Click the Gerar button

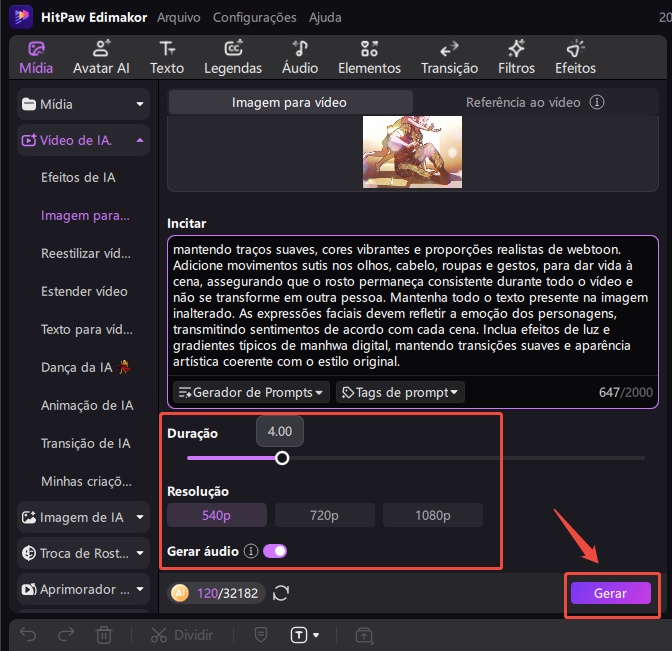coord(610,593)
